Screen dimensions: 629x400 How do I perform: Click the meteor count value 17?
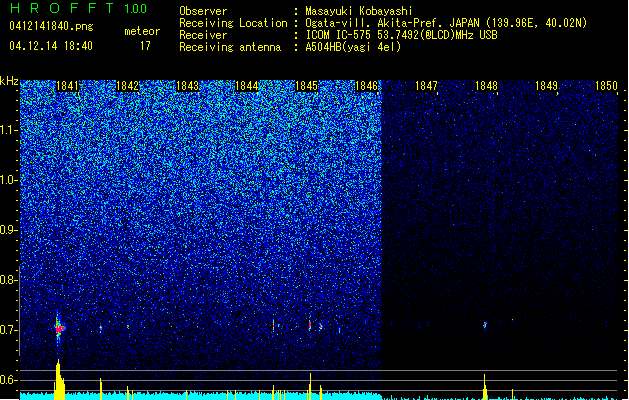coord(145,46)
